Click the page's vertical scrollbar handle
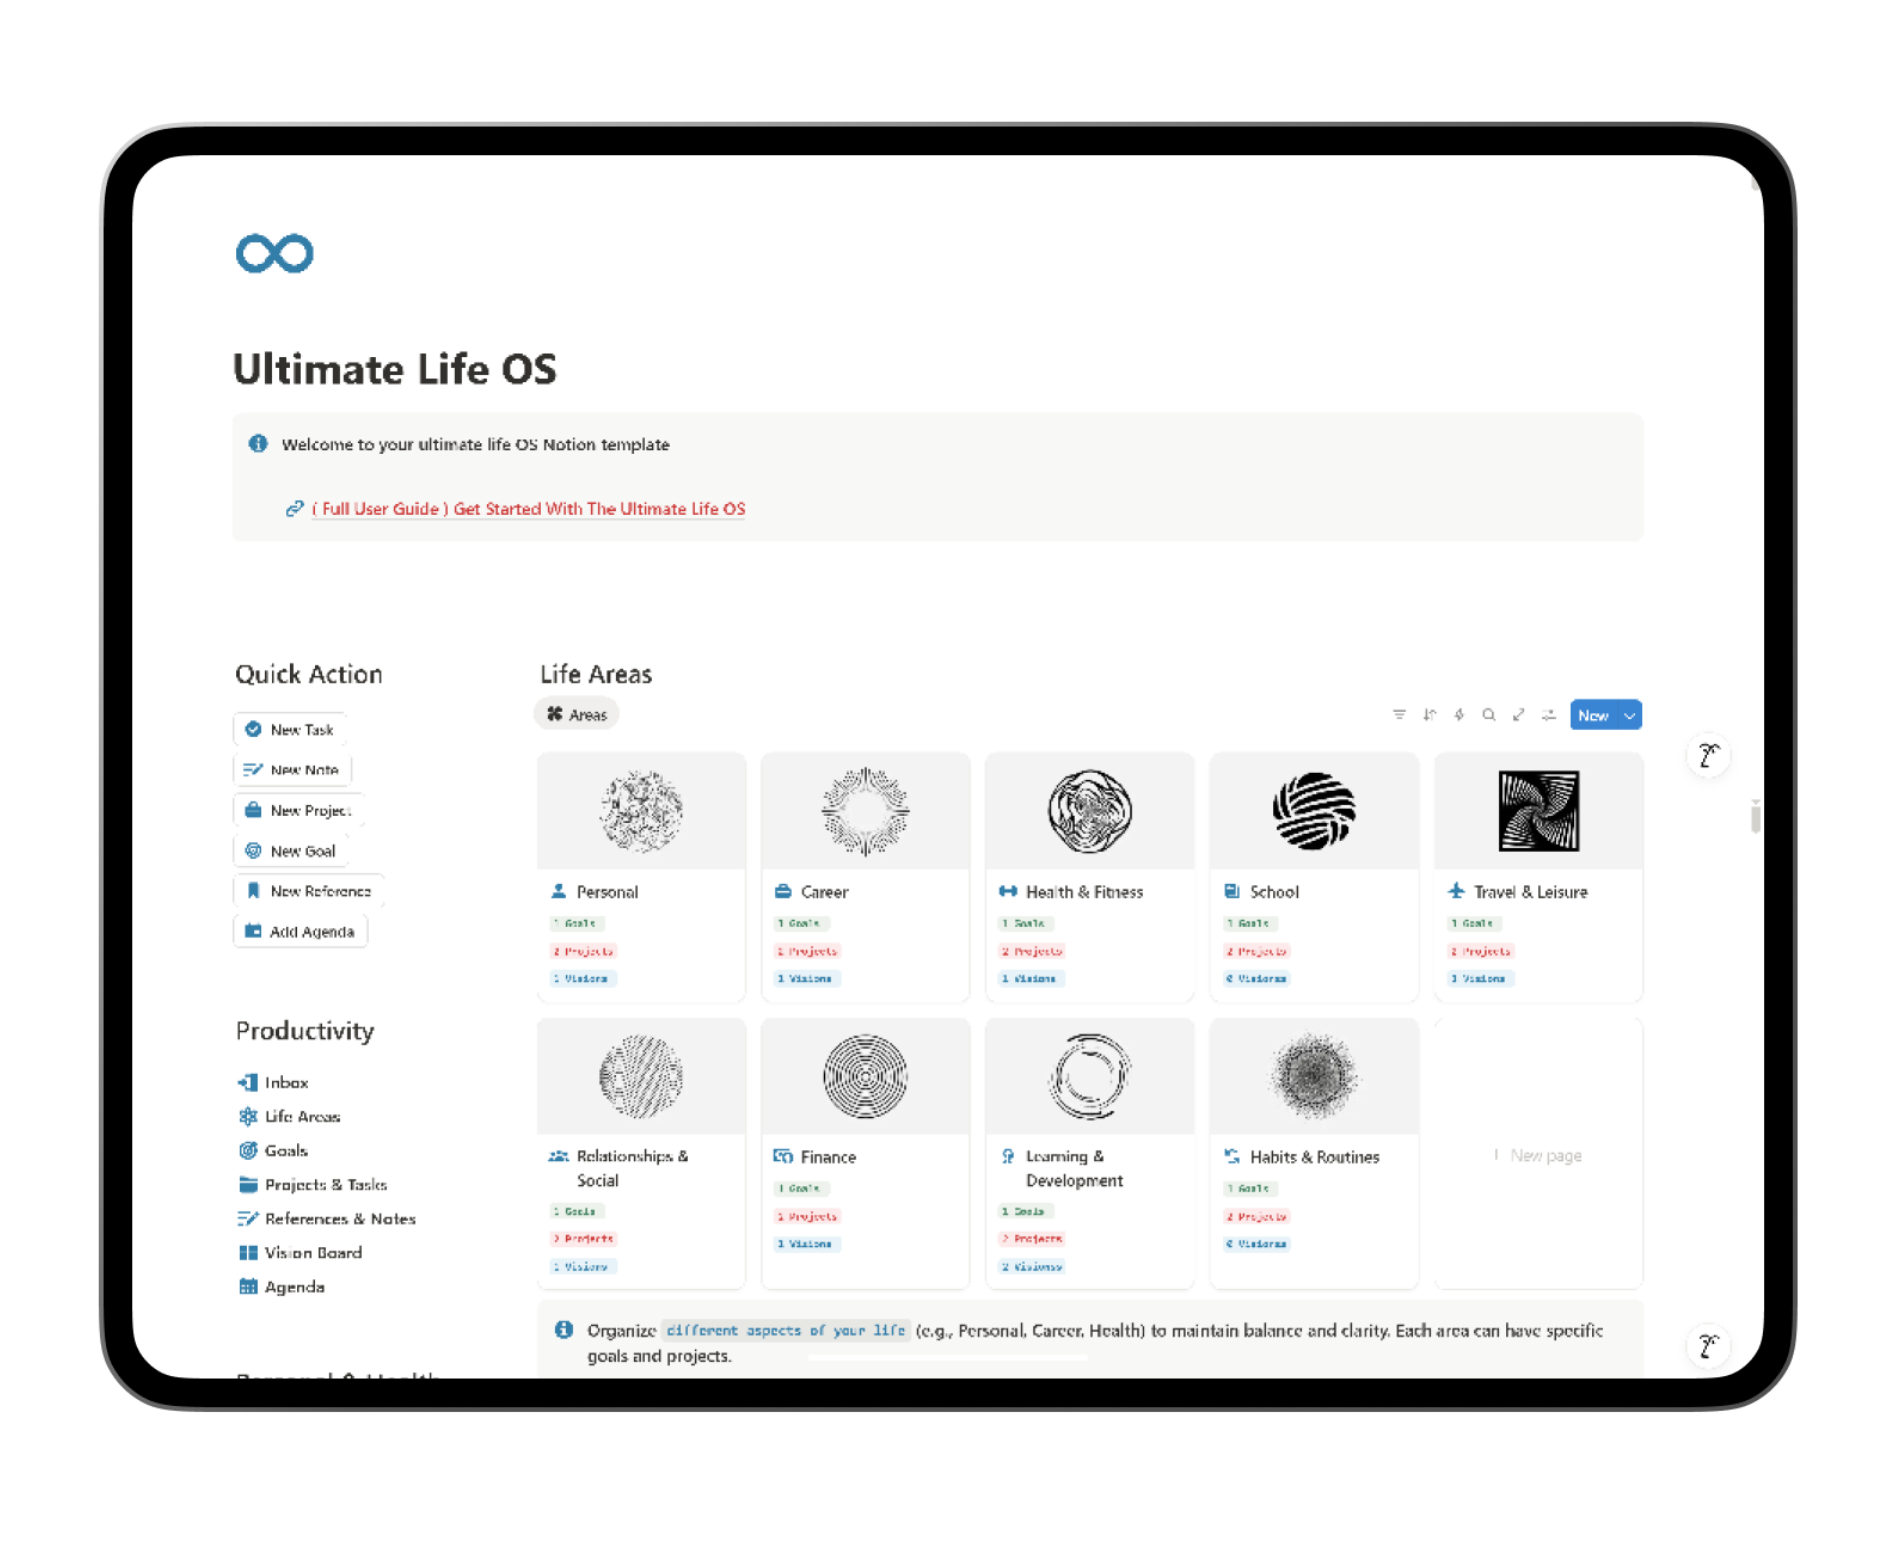 (x=1755, y=817)
